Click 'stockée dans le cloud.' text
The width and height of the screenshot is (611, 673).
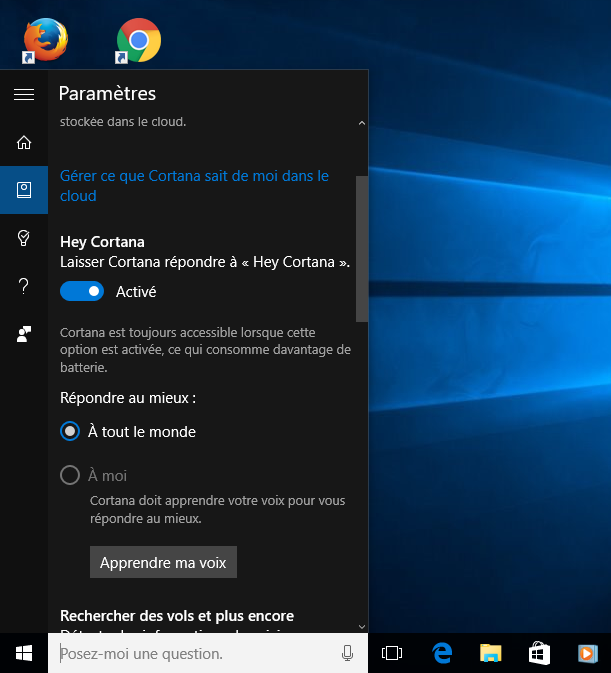123,122
